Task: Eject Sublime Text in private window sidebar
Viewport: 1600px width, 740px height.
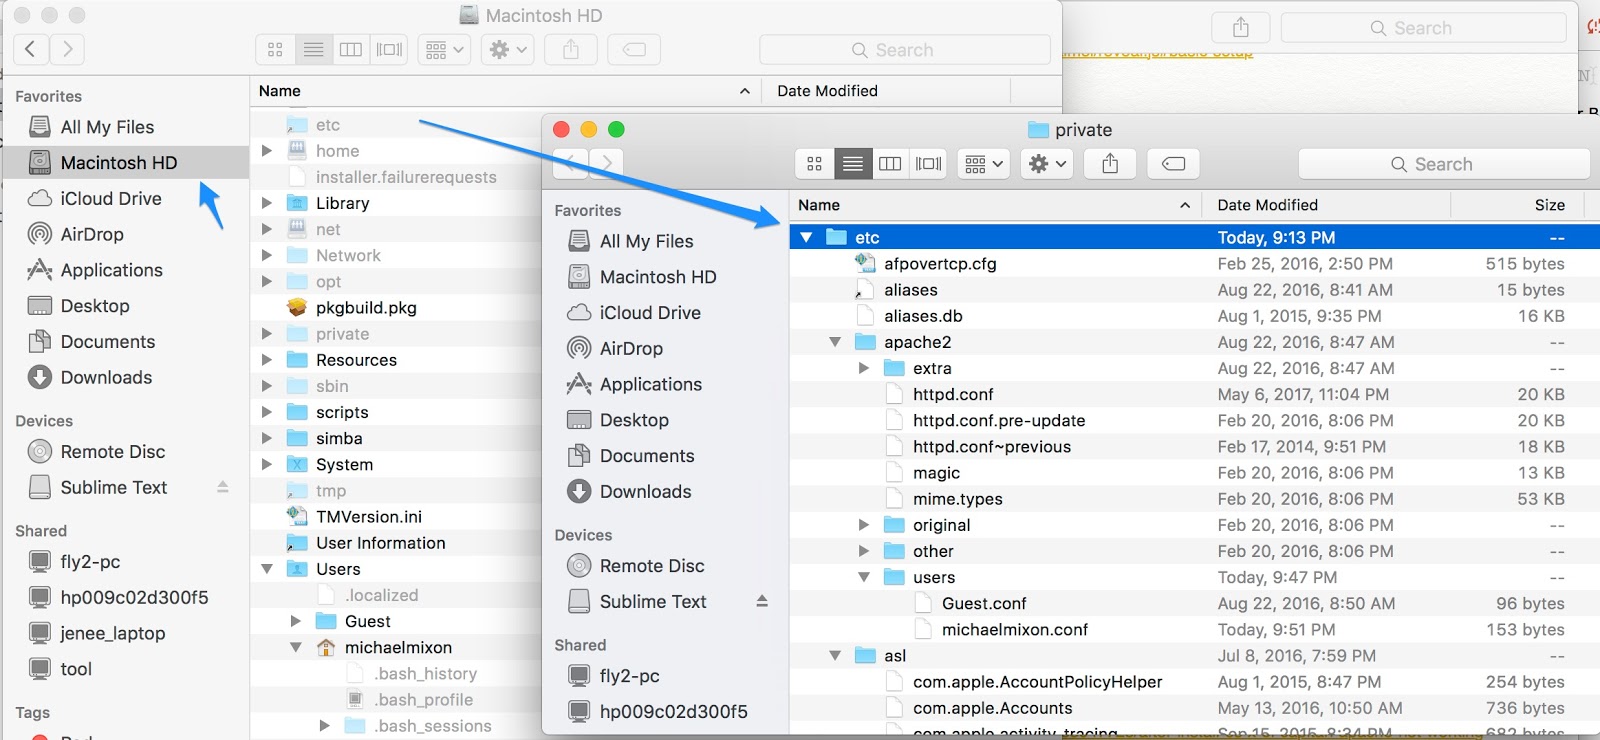Action: [x=762, y=602]
